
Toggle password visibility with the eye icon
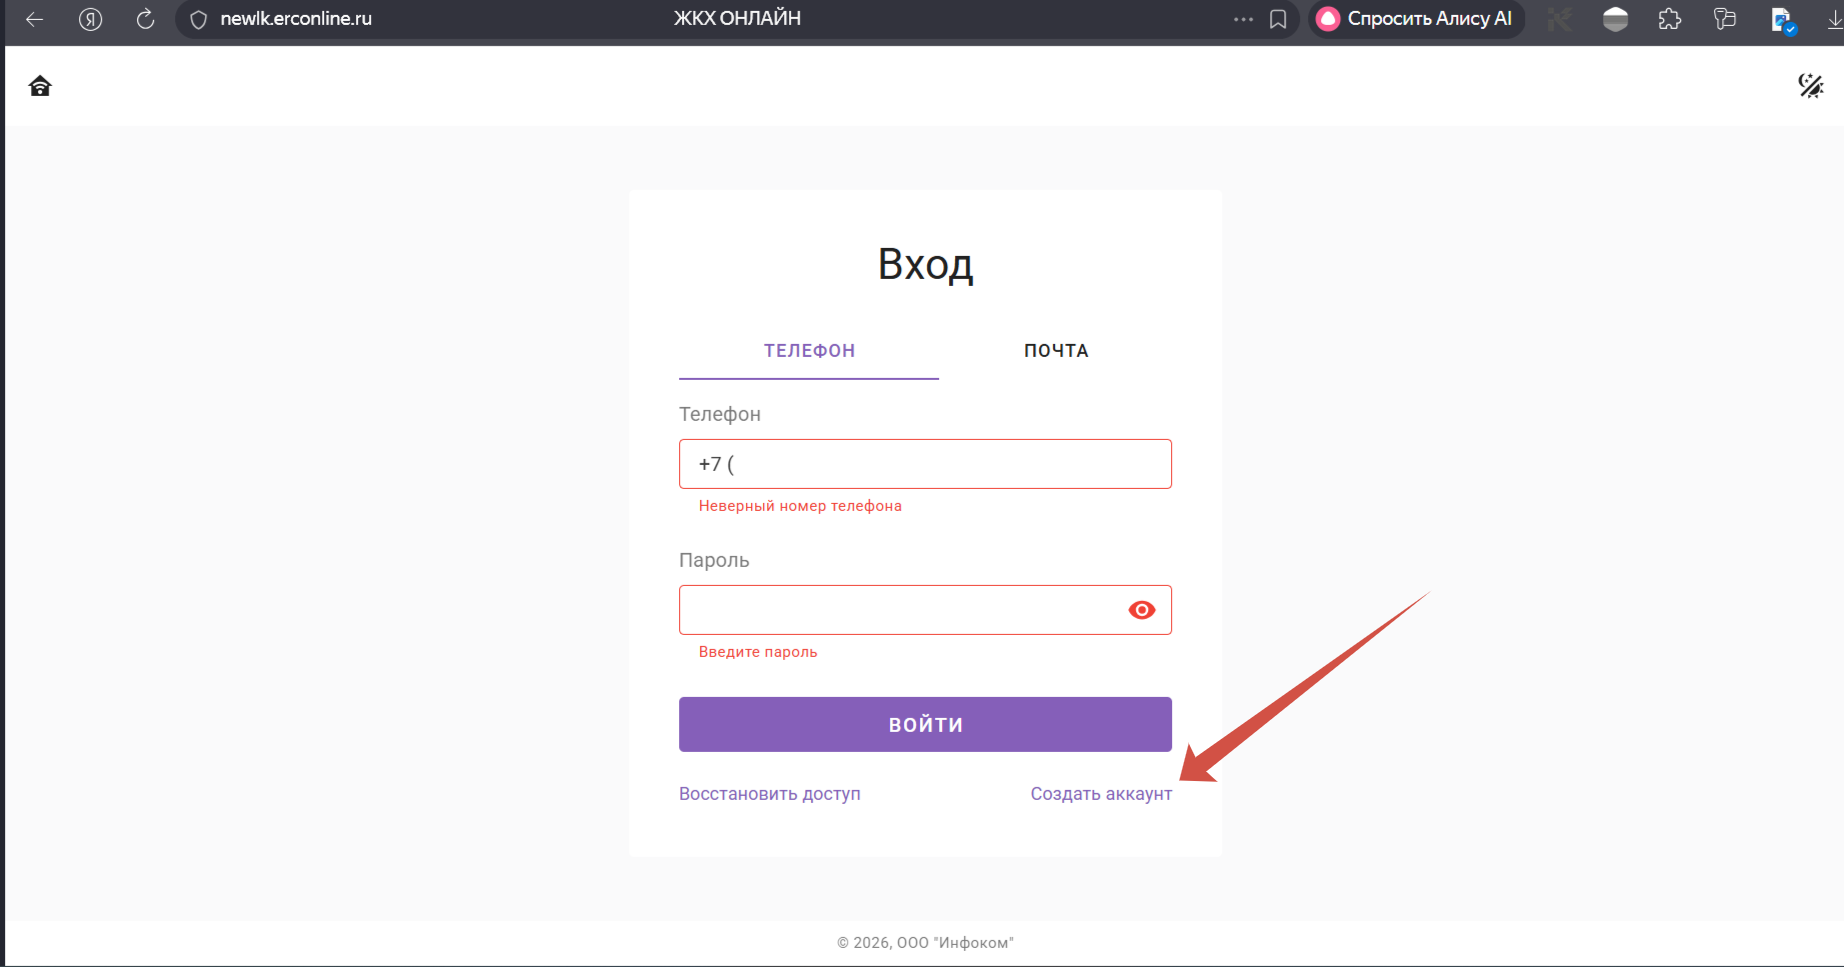click(x=1141, y=610)
